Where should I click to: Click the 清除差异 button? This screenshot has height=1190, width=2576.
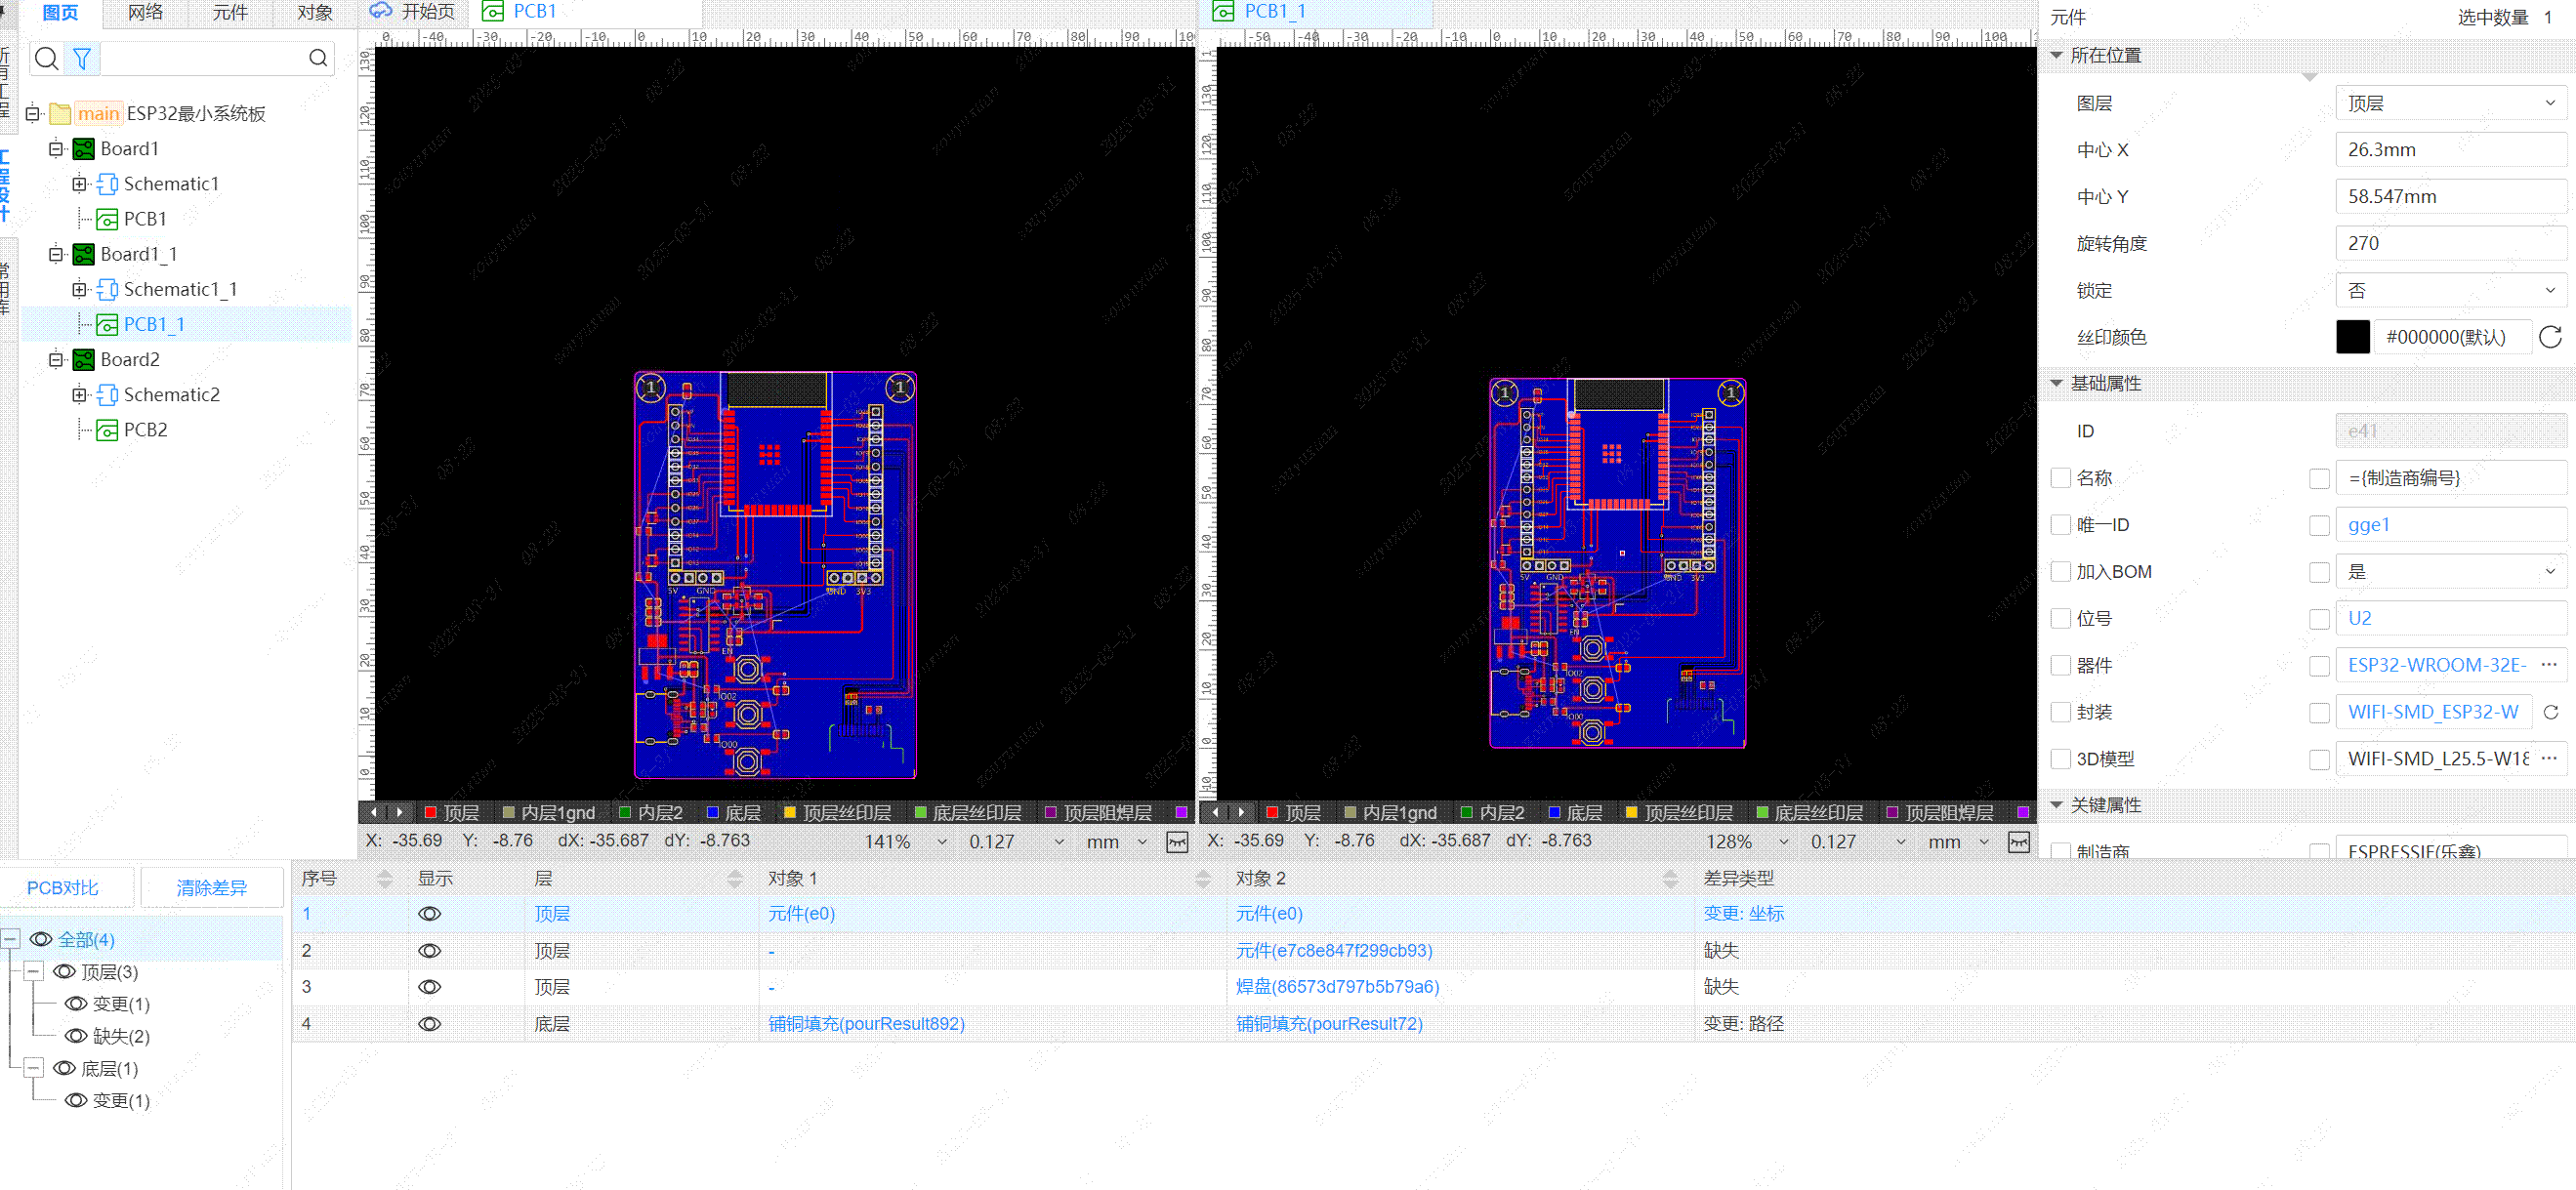coord(211,887)
